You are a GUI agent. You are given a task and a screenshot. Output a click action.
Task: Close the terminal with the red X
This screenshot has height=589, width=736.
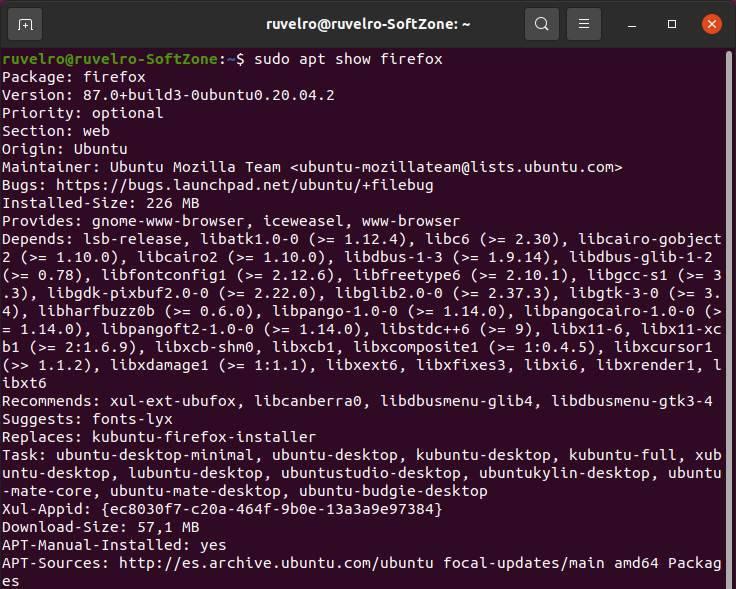pos(712,24)
